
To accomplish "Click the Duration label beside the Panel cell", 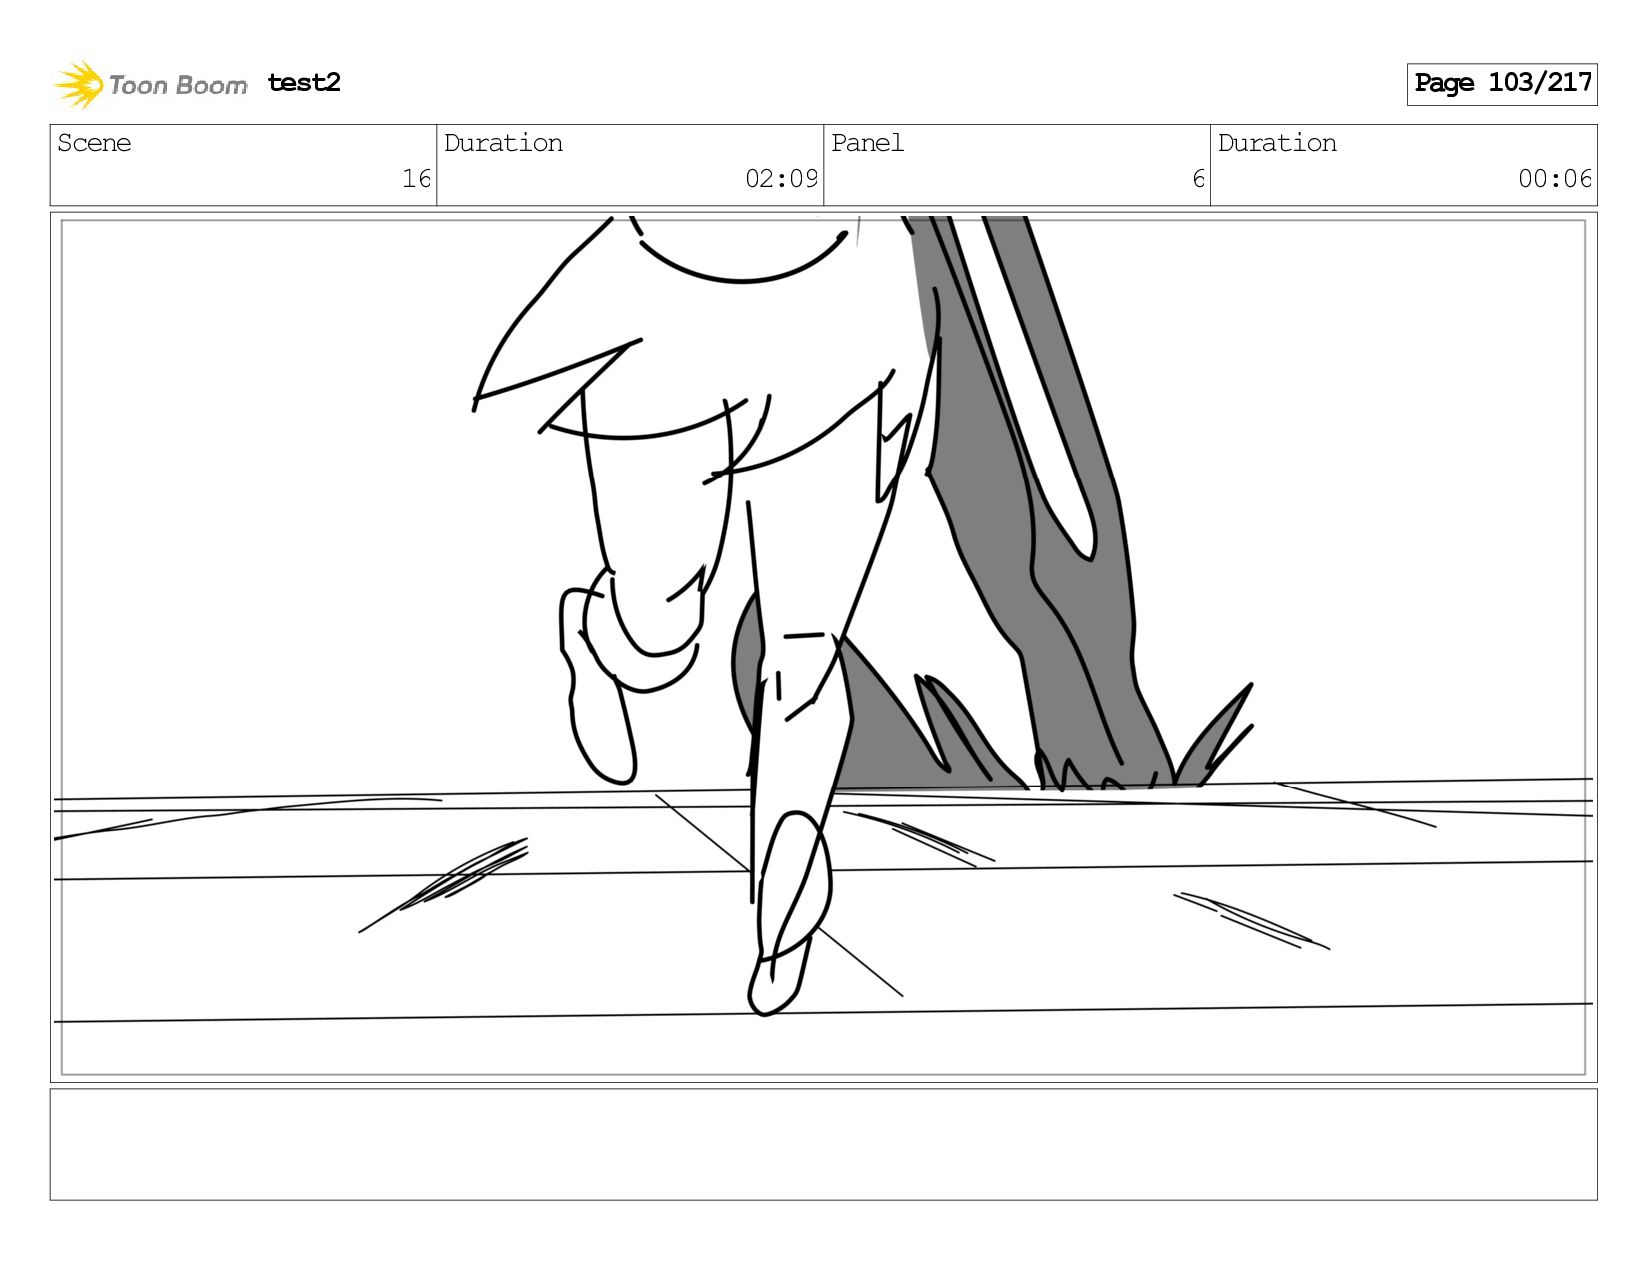I will pos(1277,143).
